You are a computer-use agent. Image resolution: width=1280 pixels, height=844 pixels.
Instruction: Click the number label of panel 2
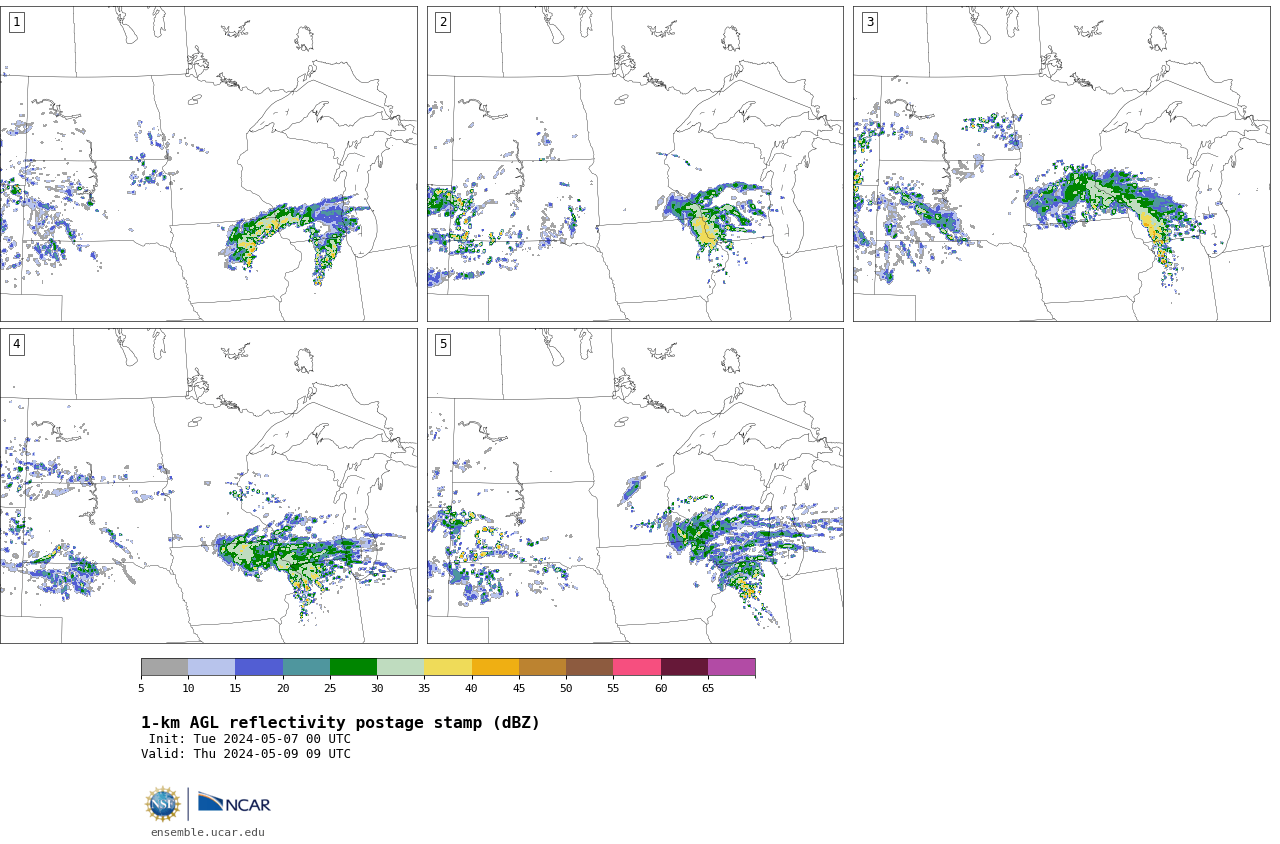(443, 22)
